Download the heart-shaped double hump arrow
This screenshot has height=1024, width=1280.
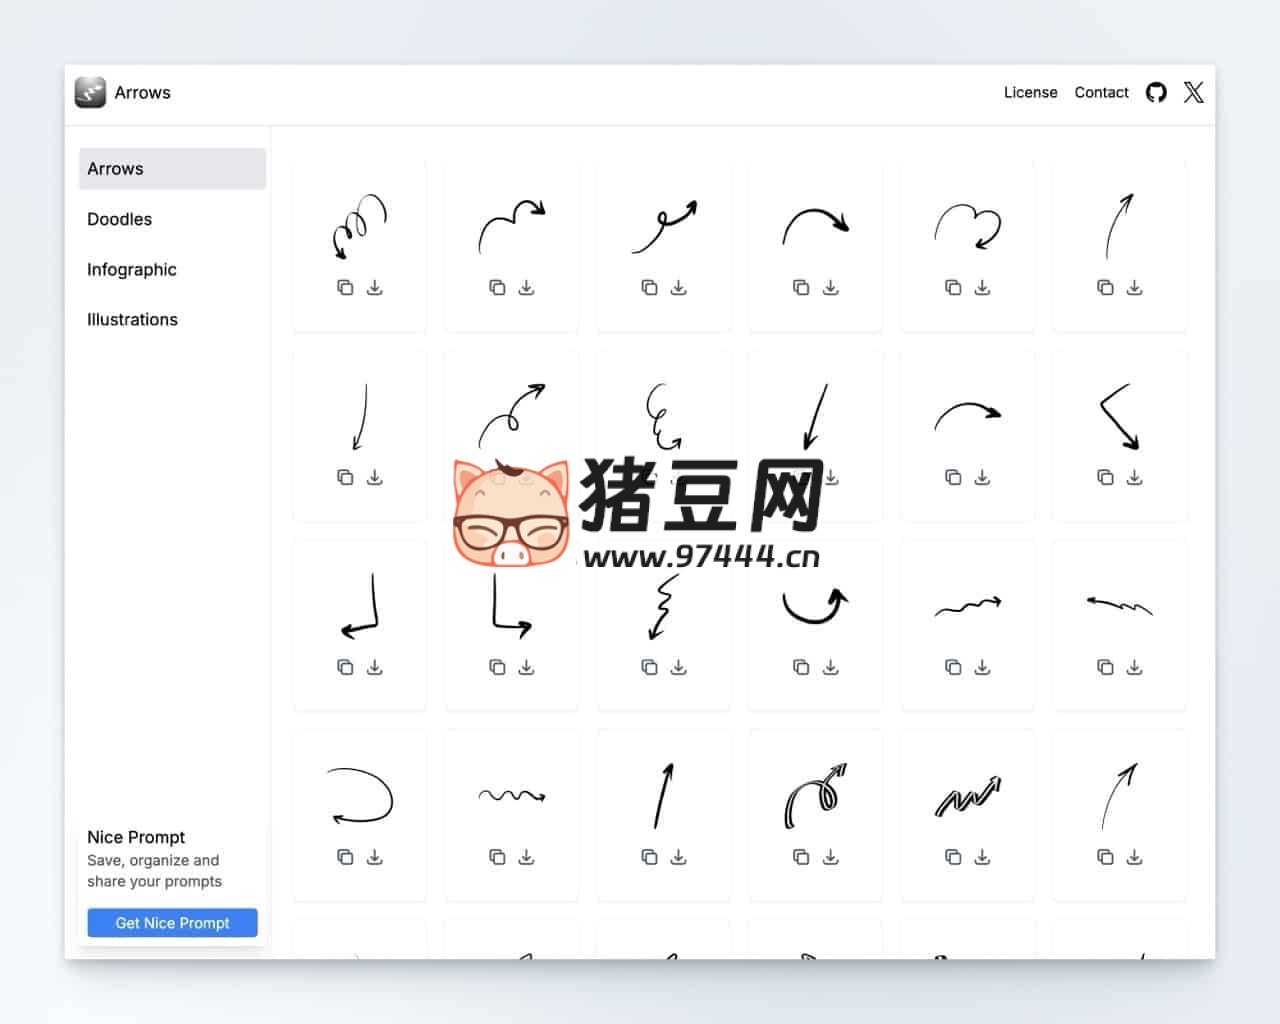[x=983, y=287]
